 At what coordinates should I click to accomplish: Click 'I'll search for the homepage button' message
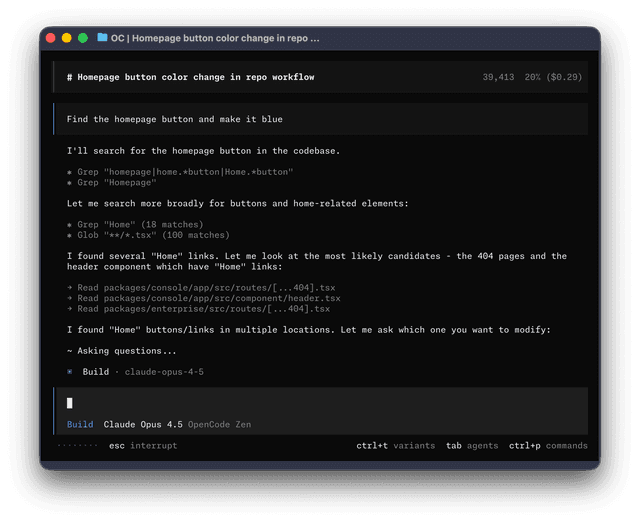(x=203, y=151)
